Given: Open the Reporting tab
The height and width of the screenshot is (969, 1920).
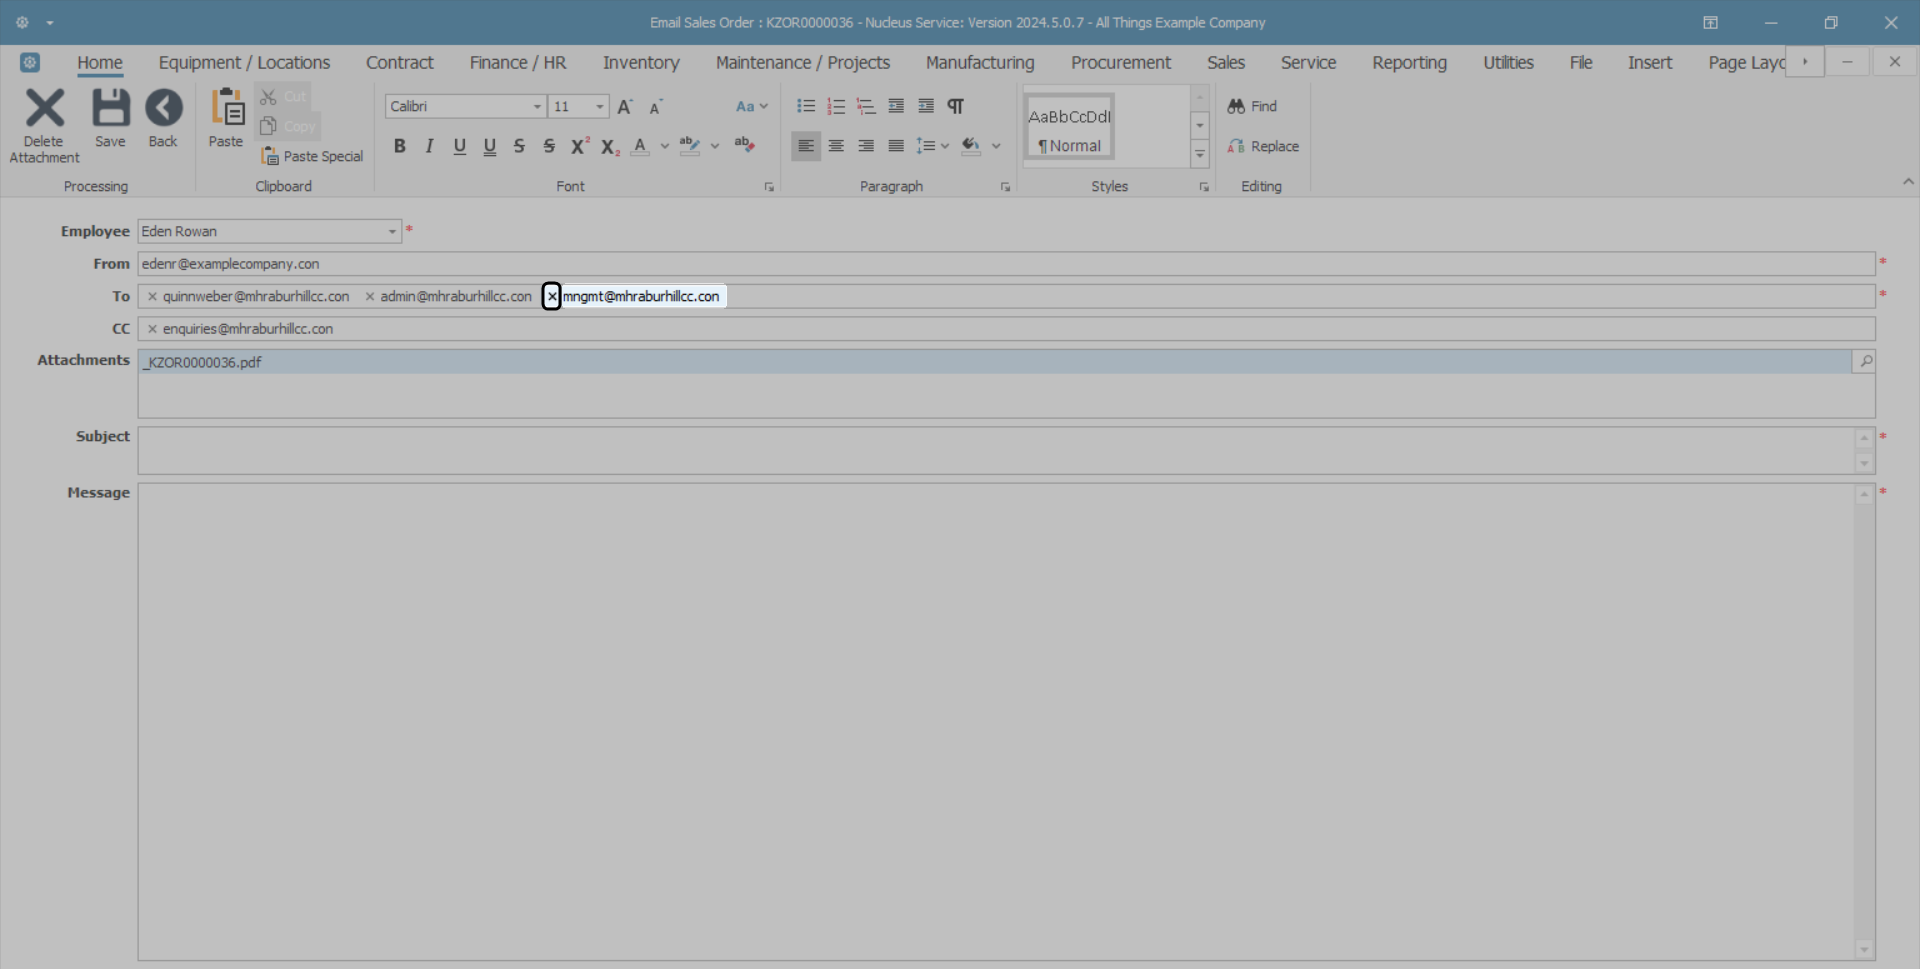Looking at the screenshot, I should 1409,62.
